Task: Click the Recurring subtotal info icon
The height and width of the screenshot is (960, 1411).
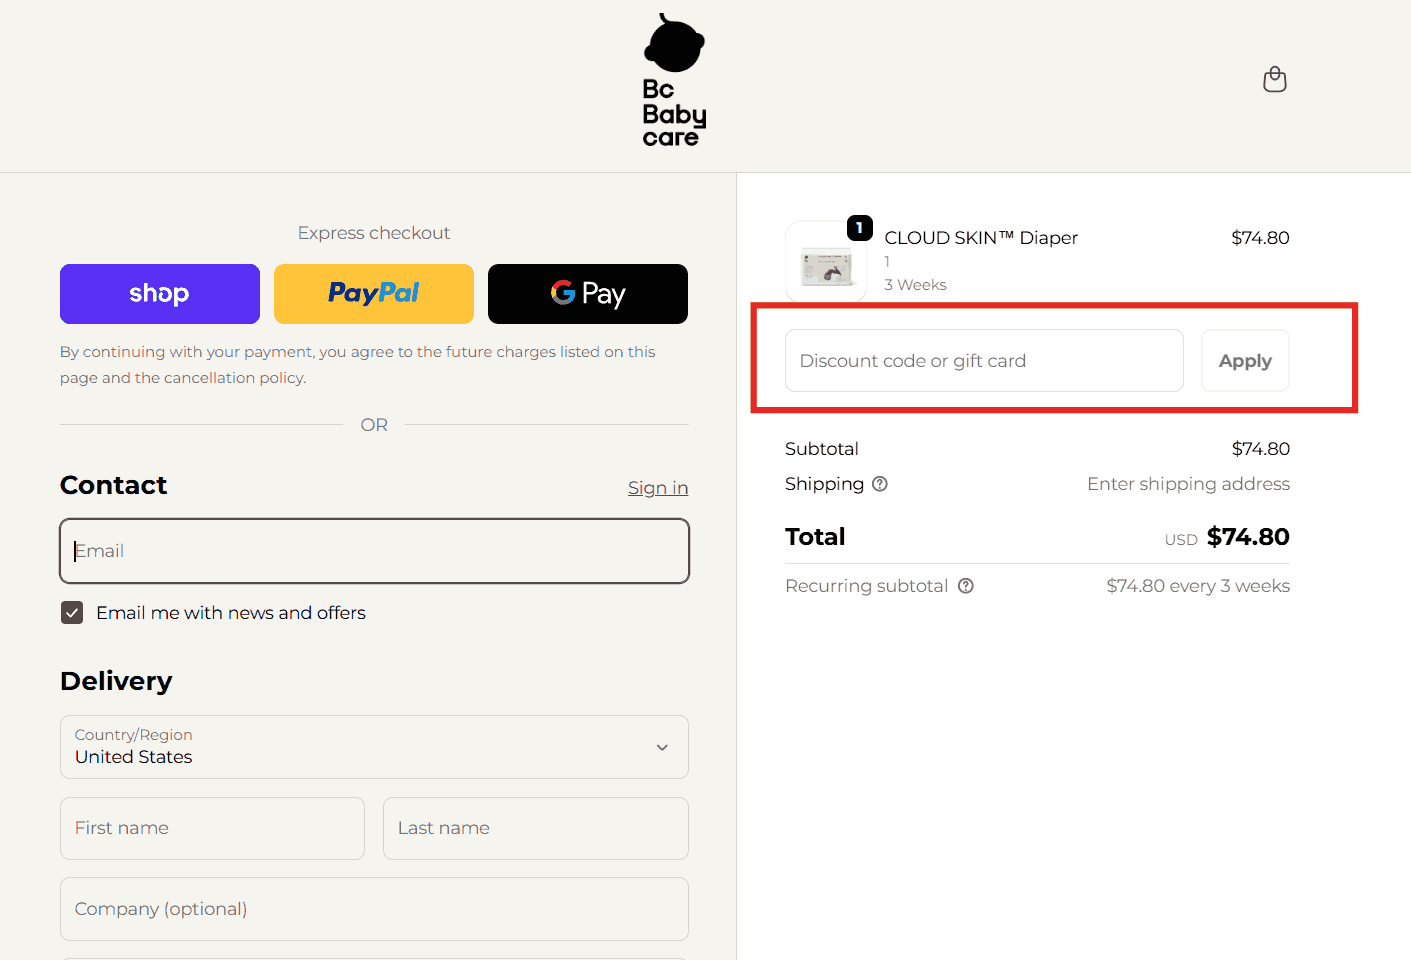Action: pos(966,586)
